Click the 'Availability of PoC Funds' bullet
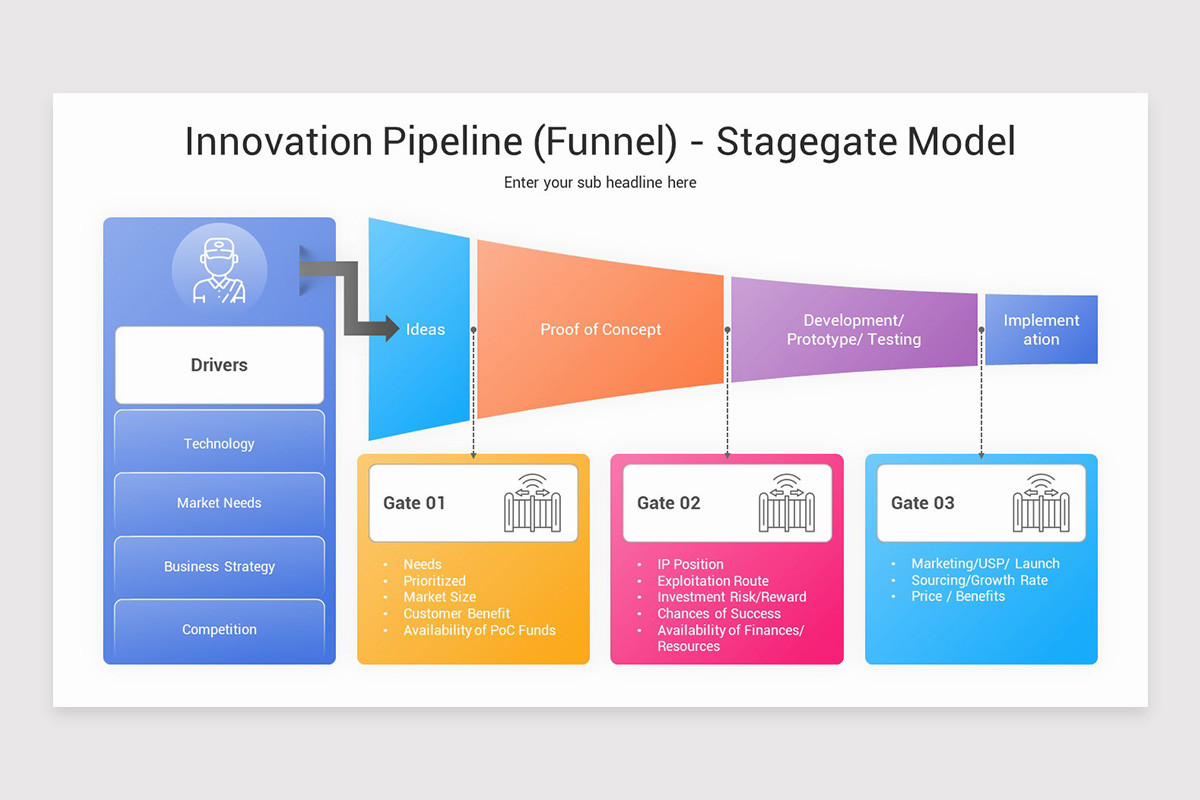This screenshot has height=800, width=1200. click(x=479, y=630)
